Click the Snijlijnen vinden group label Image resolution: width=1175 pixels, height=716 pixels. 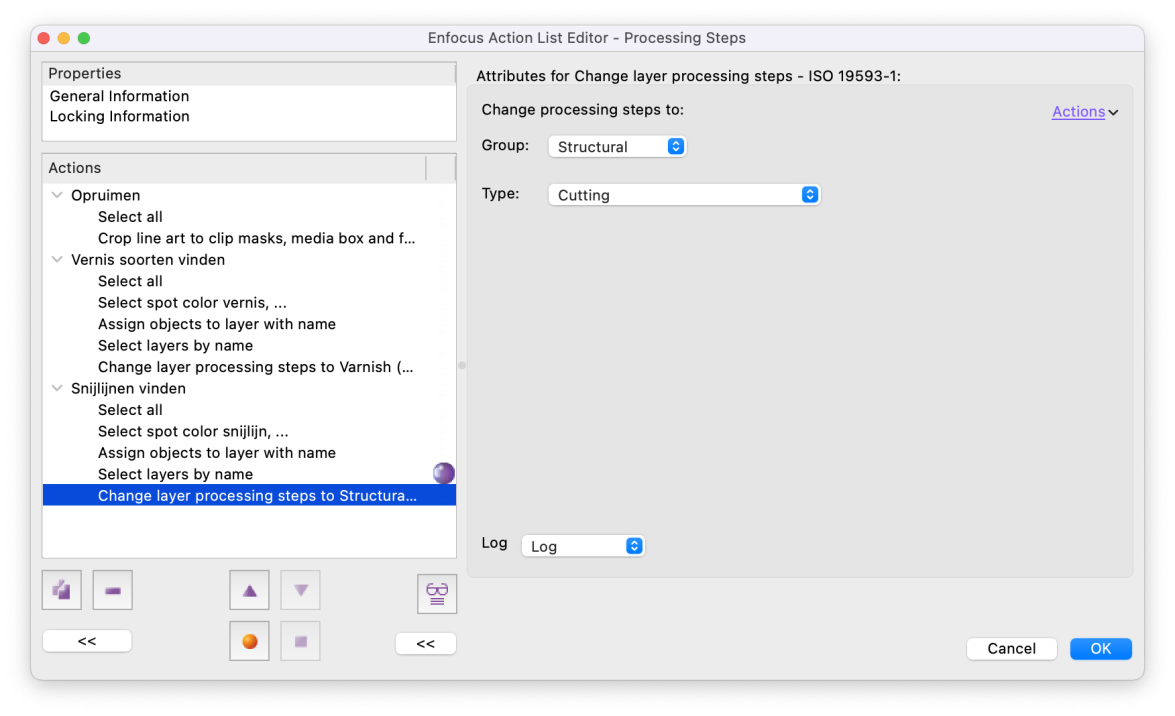point(128,388)
